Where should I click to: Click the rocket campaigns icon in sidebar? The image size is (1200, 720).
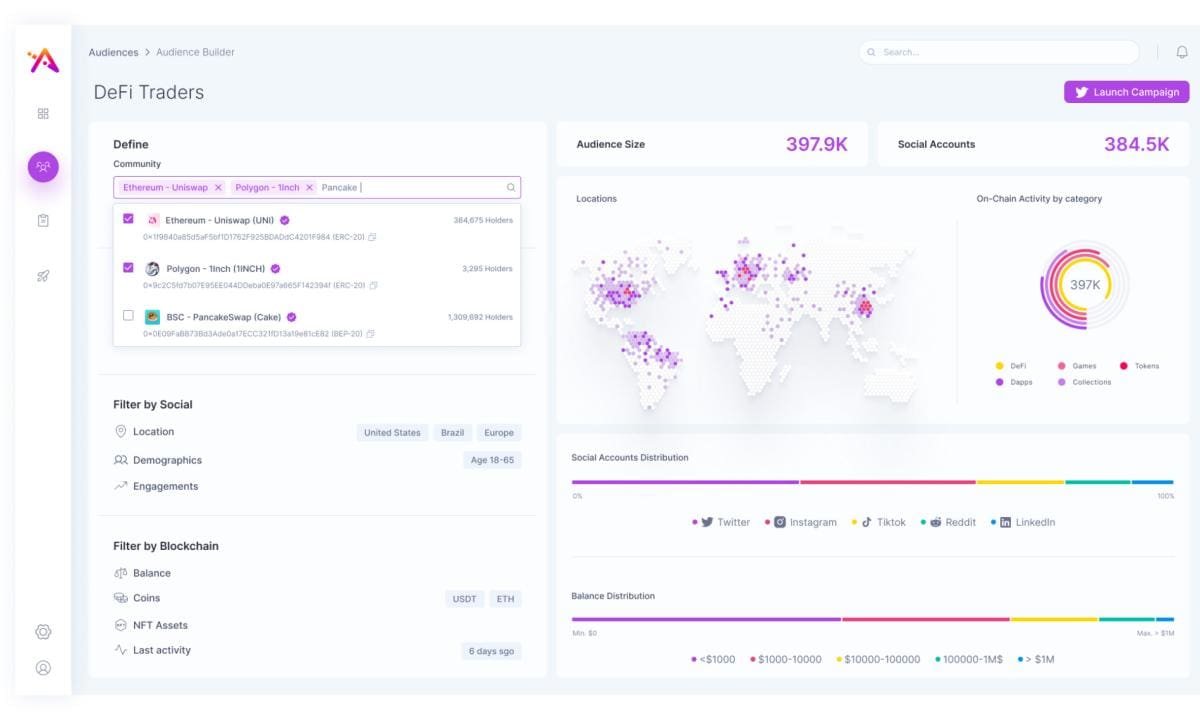coord(43,276)
